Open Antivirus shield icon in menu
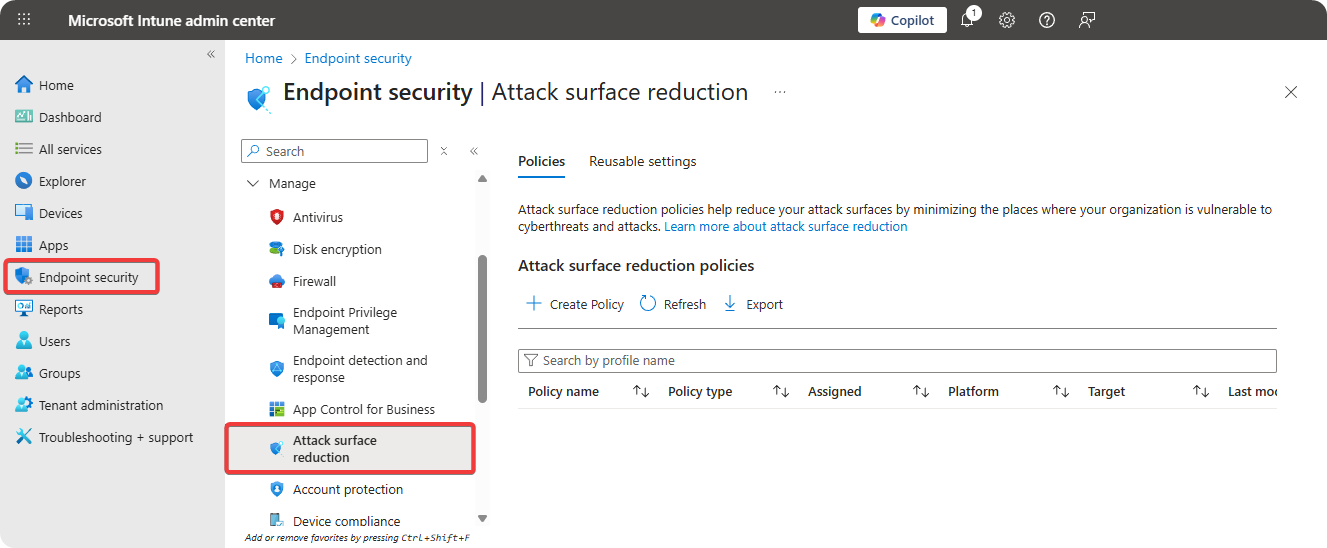 pos(277,217)
